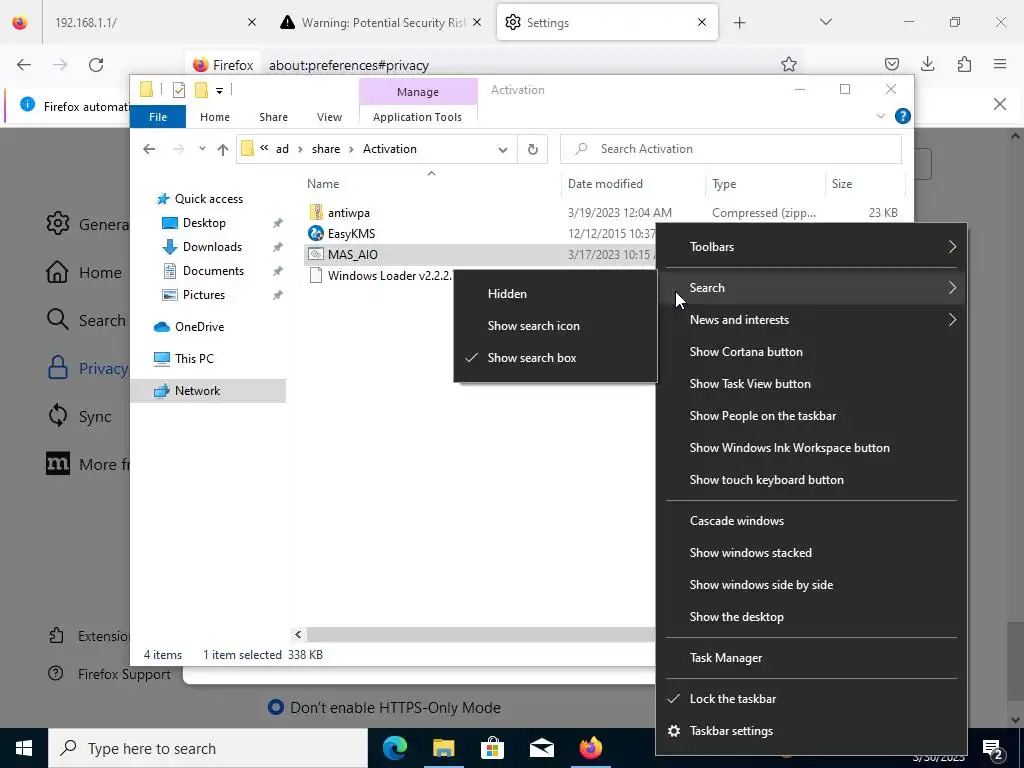This screenshot has width=1024, height=768.
Task: Choose Show search box option
Action: point(555,358)
